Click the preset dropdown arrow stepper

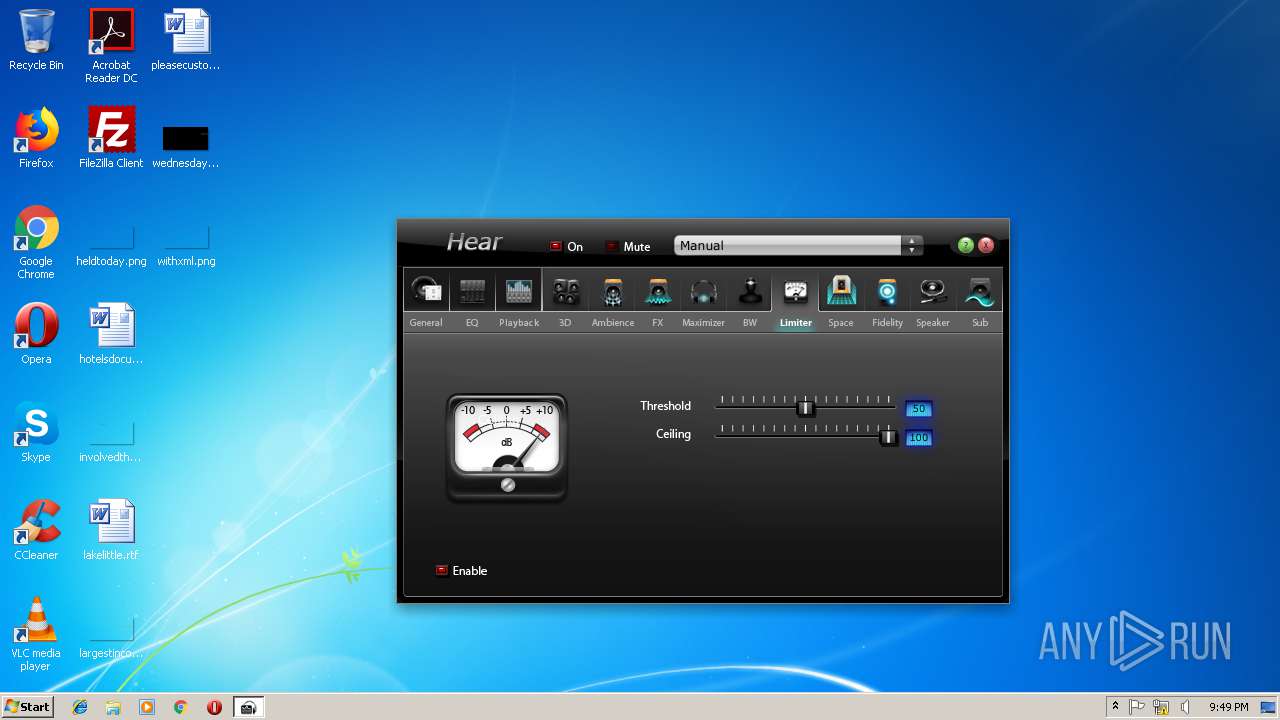coord(911,245)
